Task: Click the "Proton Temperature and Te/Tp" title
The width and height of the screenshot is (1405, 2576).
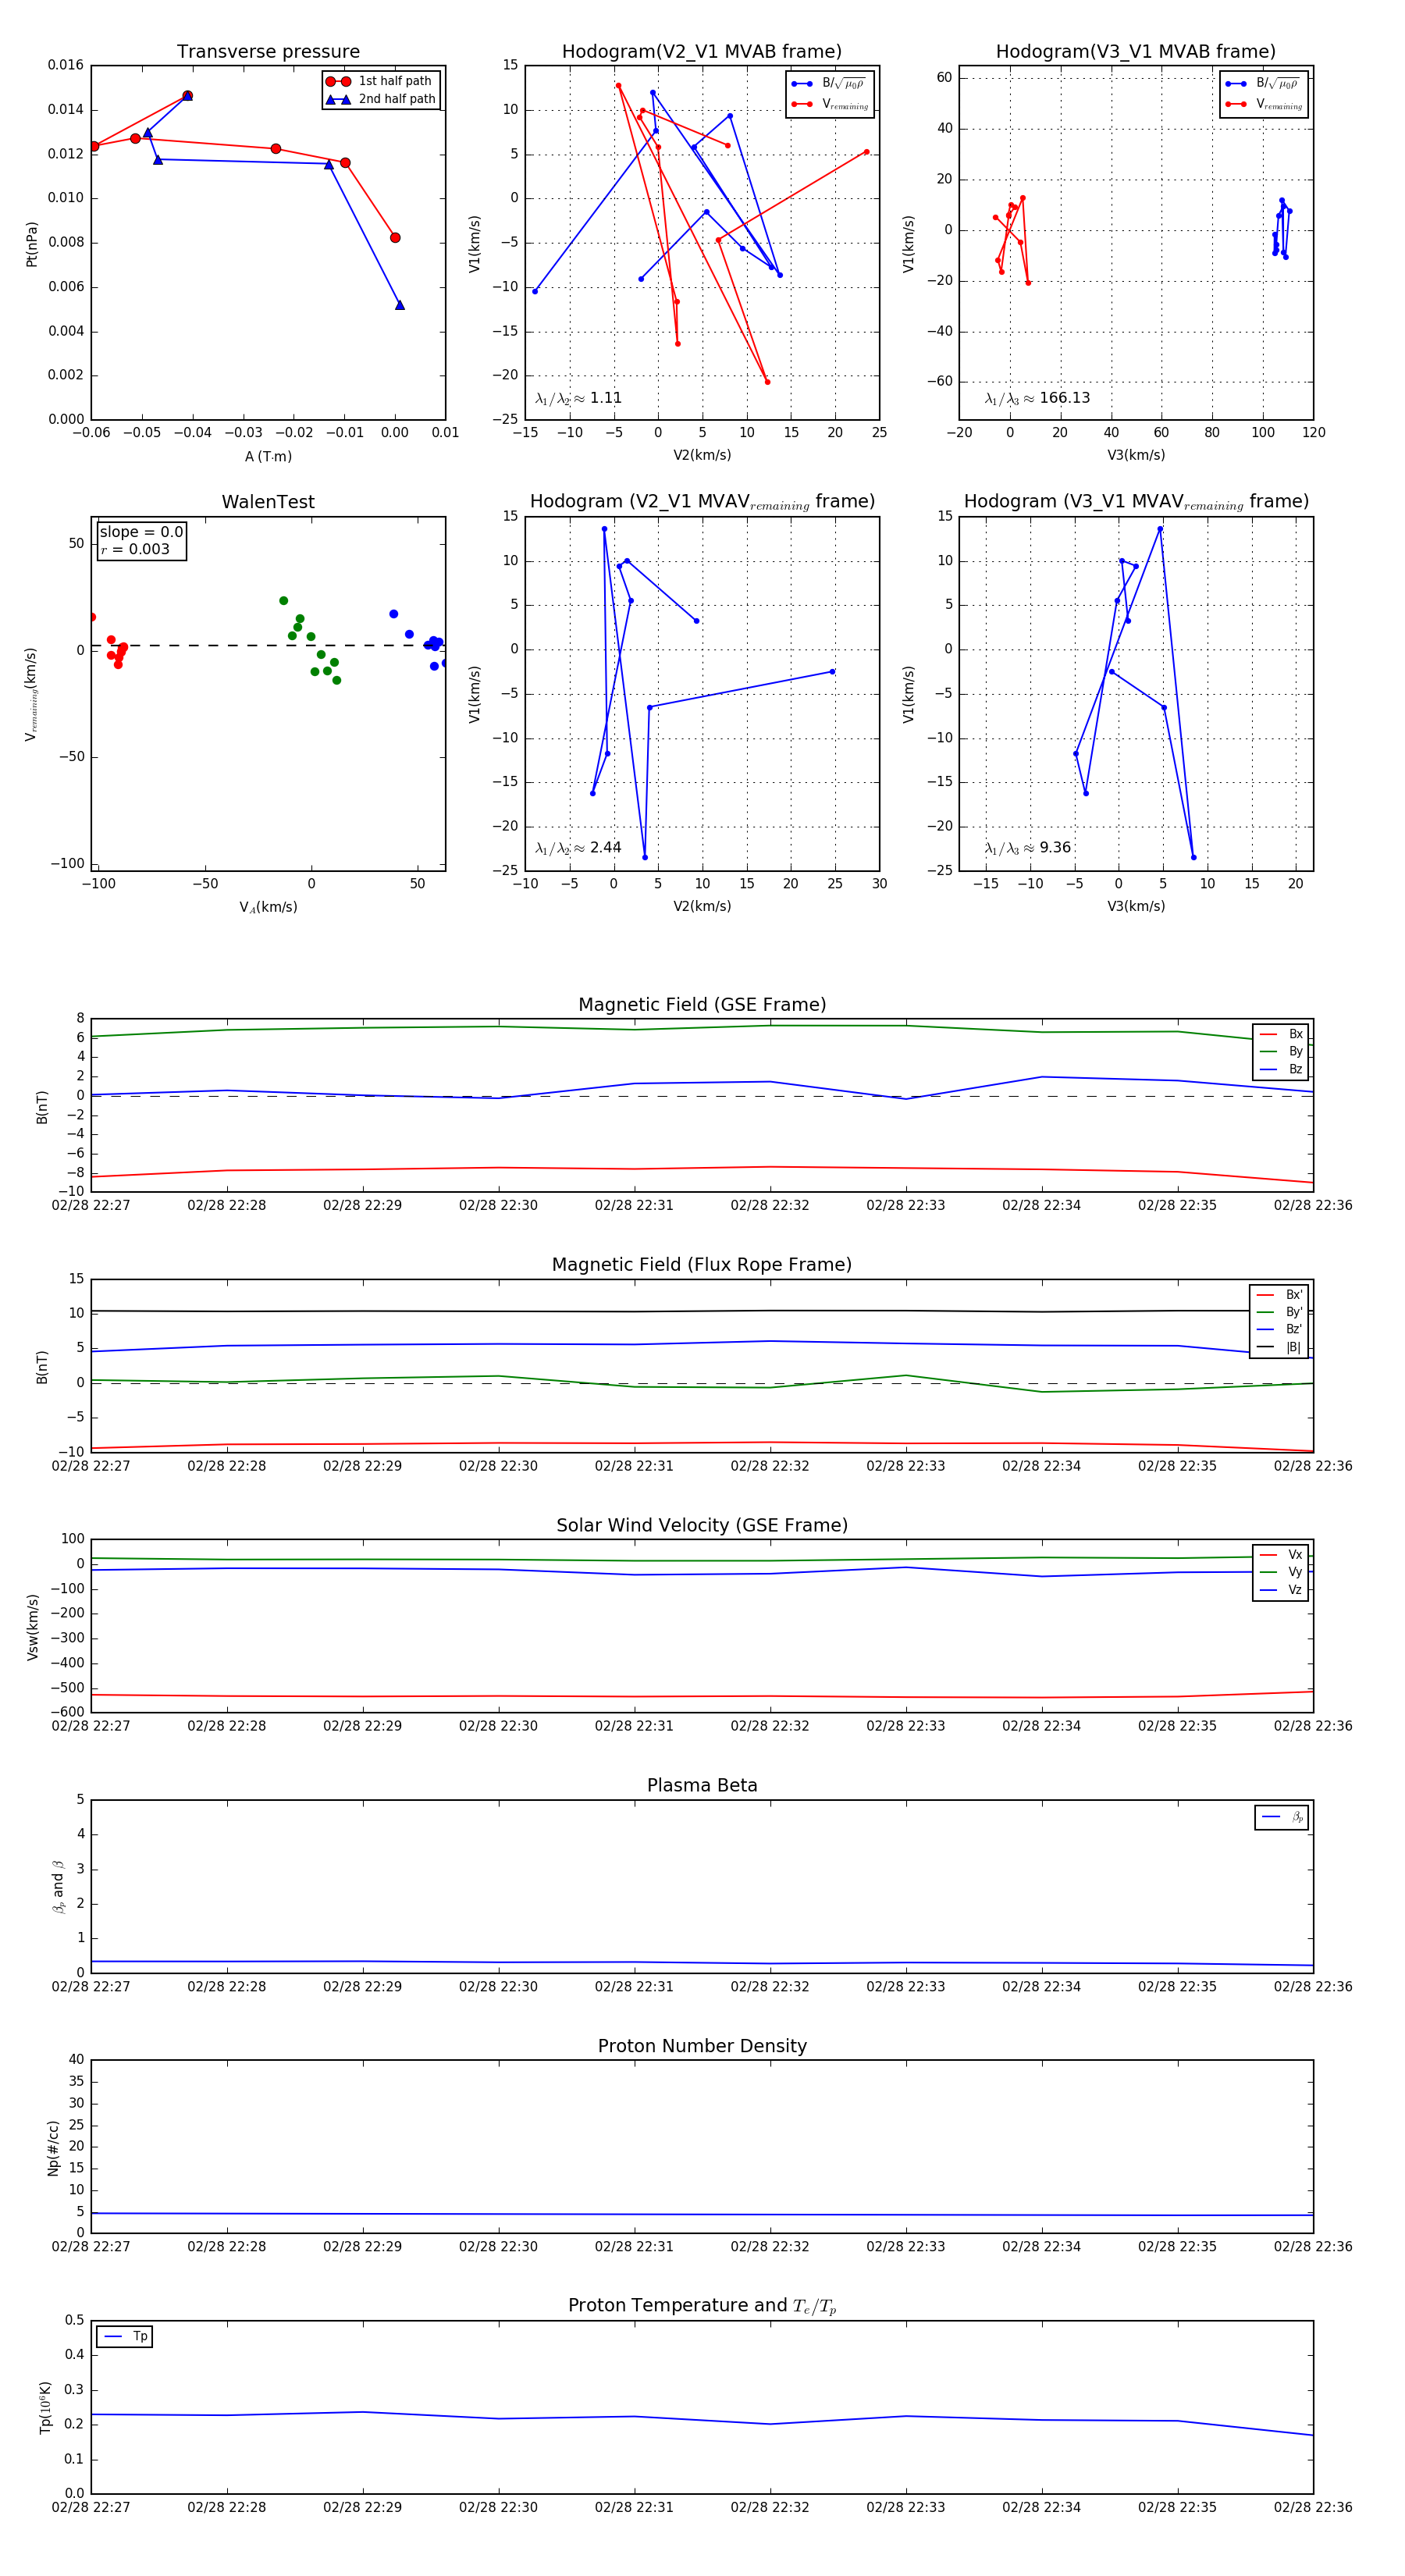Action: 702,2306
